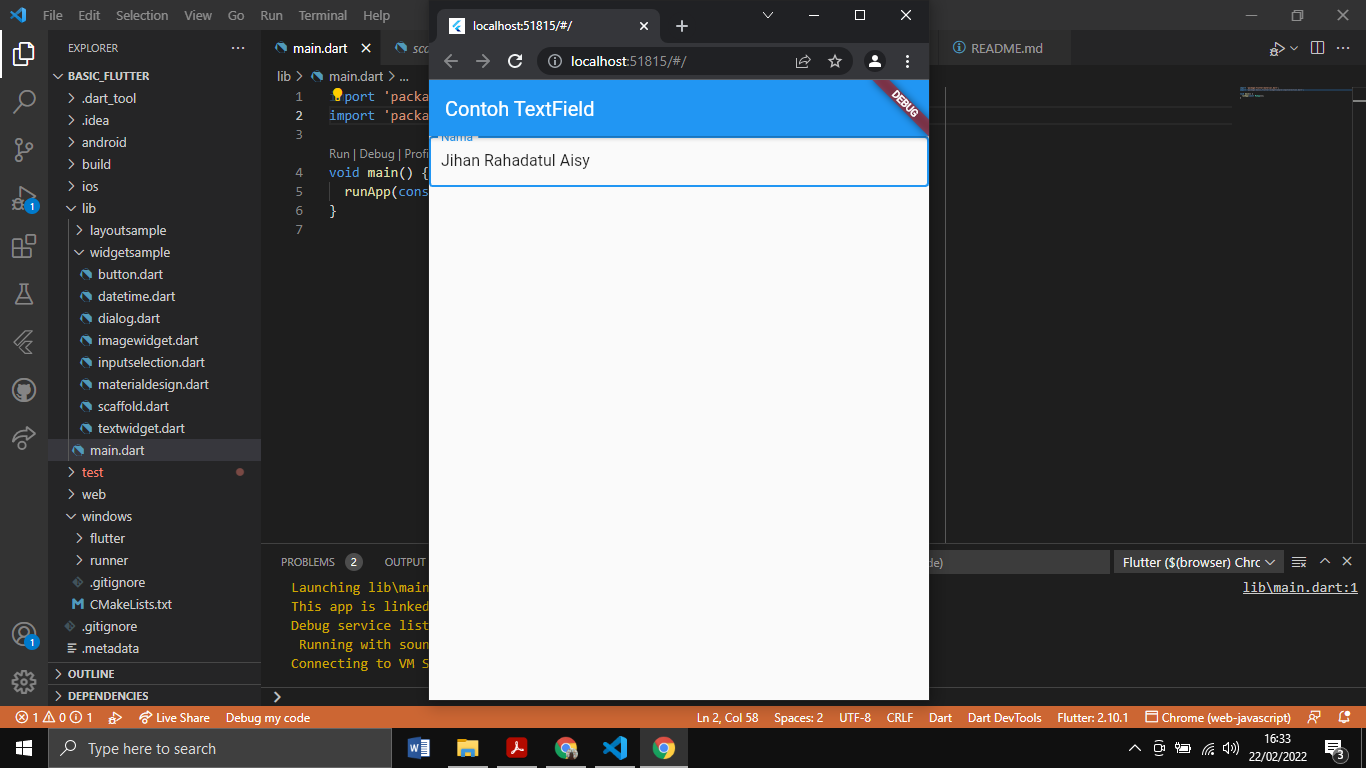Open the Source Control panel

point(24,148)
